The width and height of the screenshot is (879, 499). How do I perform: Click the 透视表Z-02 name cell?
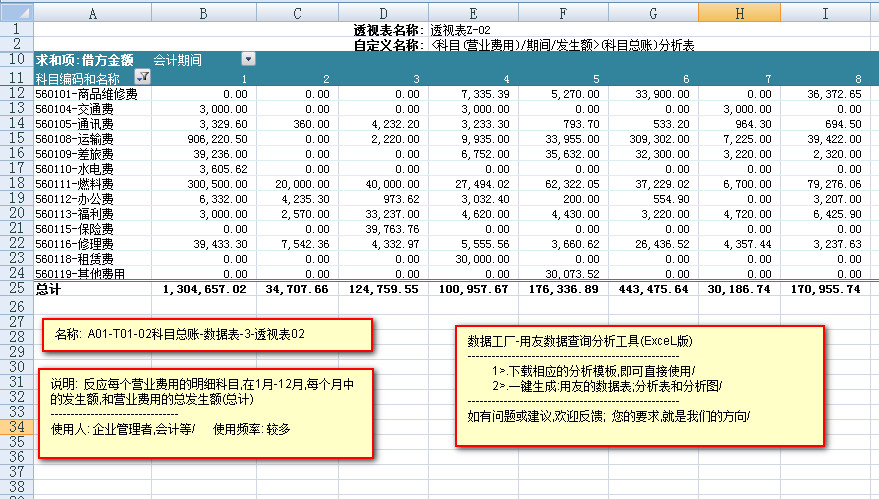[x=460, y=31]
